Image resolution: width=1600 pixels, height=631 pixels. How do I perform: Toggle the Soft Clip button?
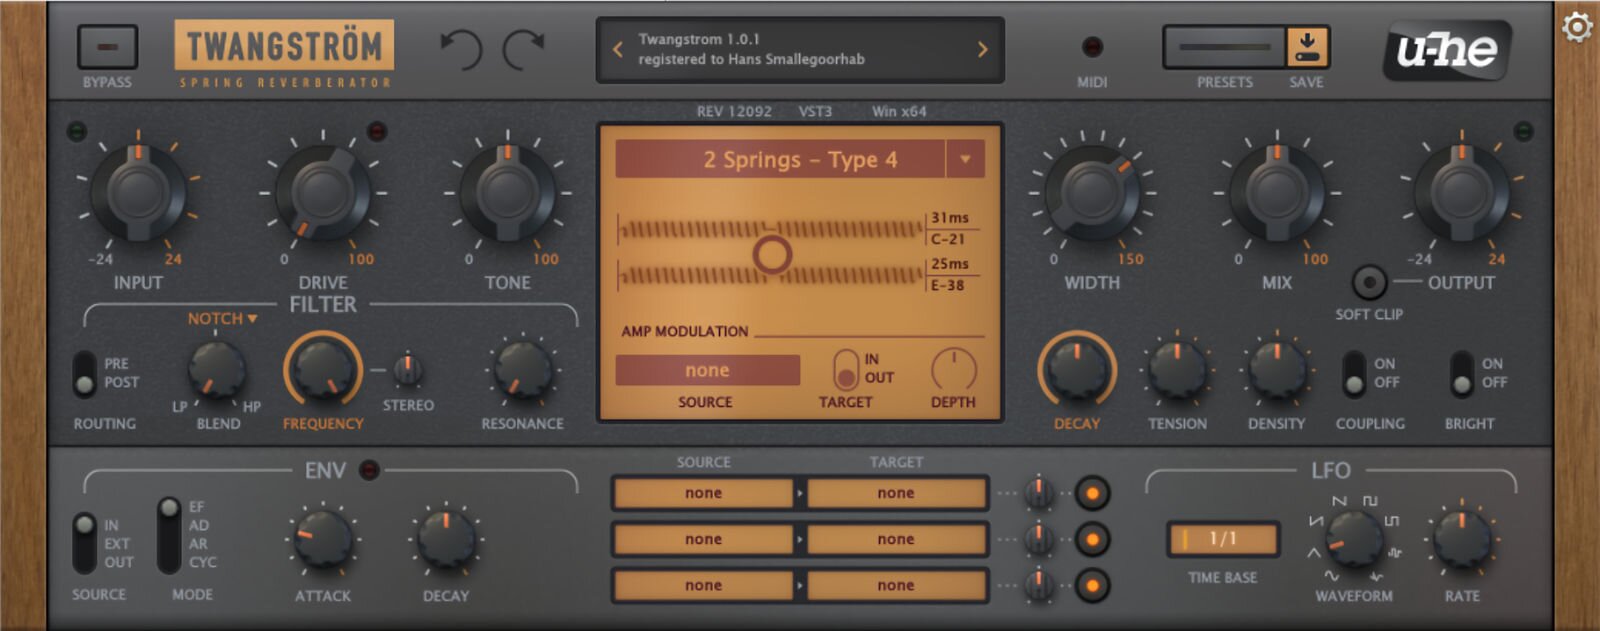click(1368, 283)
